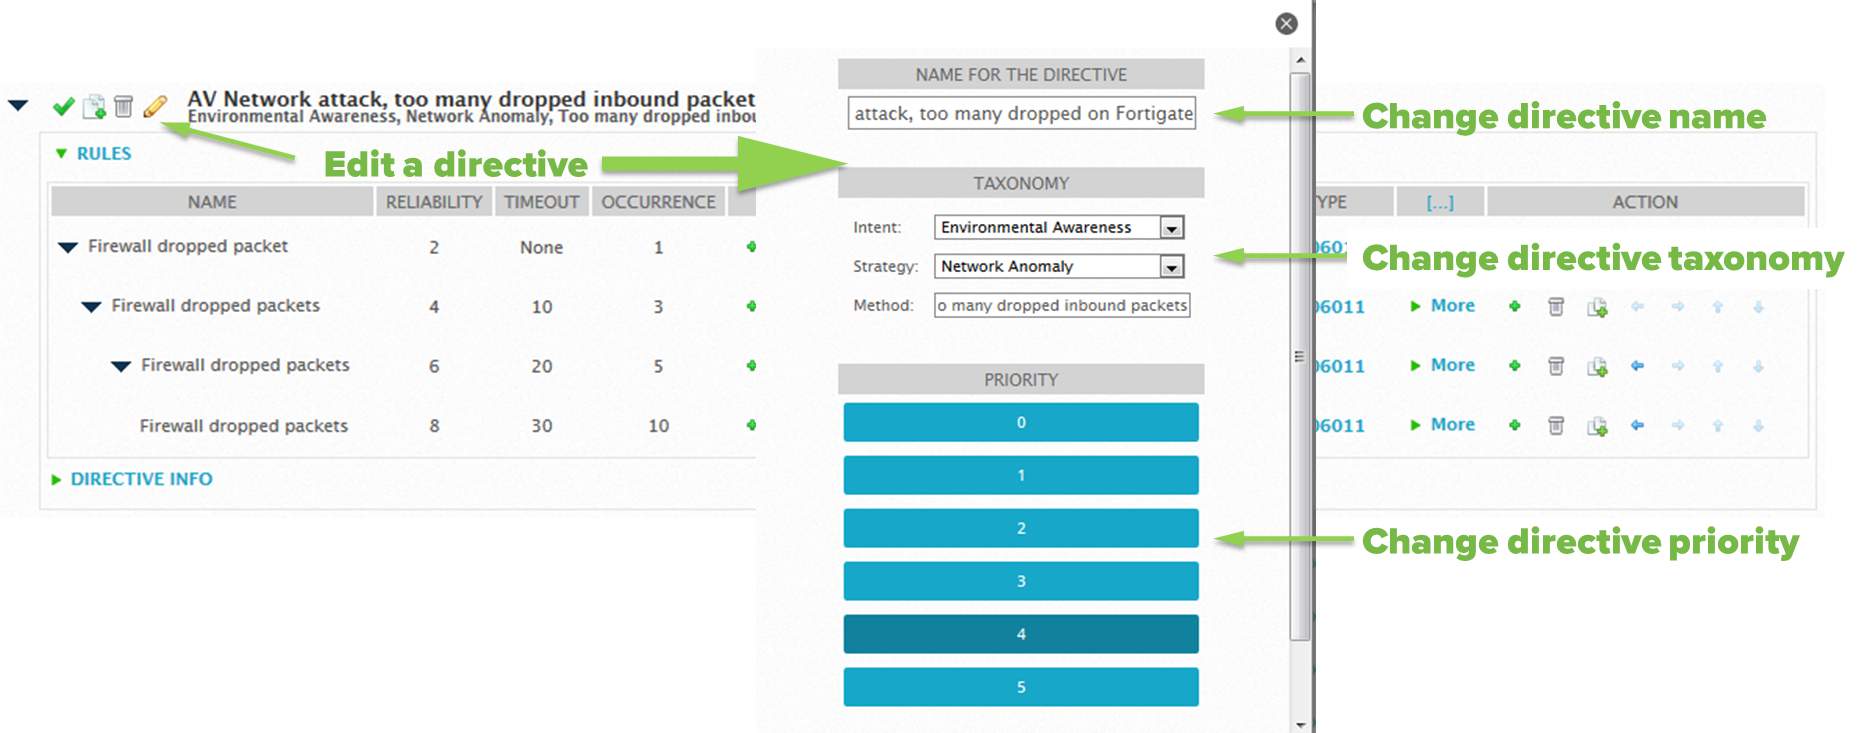The height and width of the screenshot is (733, 1868).
Task: Add a rule in the reliability 4 row
Action: pos(1515,306)
